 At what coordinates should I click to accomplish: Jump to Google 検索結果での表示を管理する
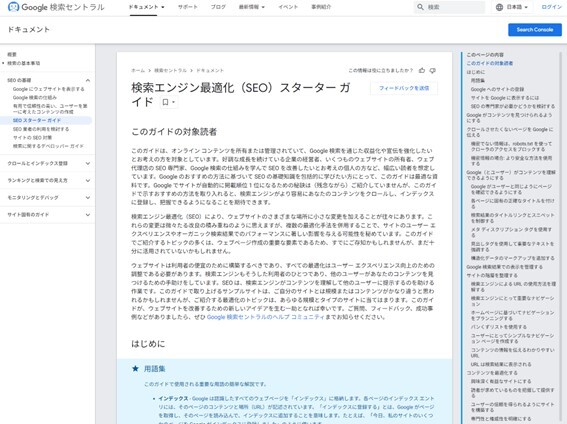tap(504, 267)
